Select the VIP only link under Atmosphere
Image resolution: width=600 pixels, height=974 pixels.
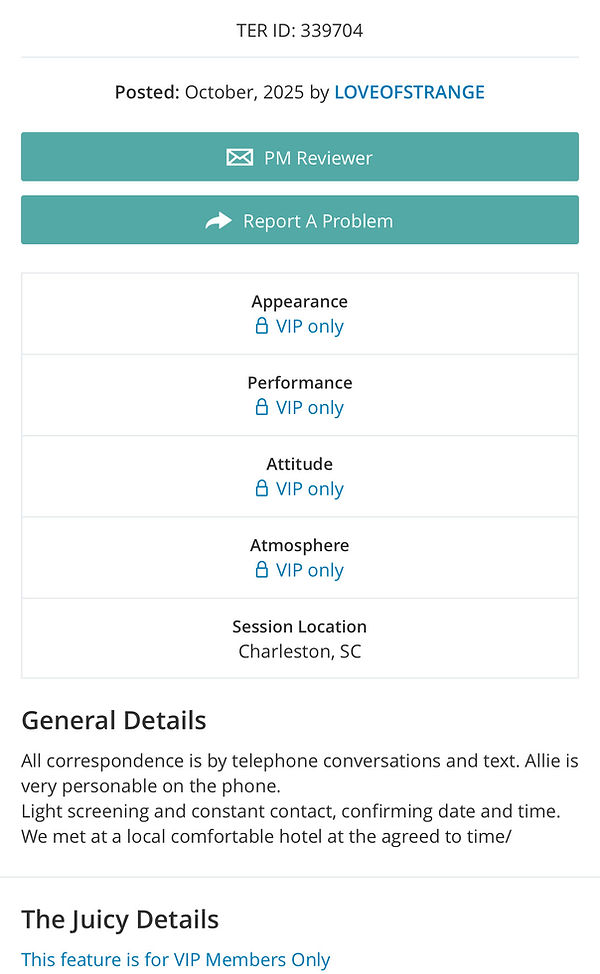(309, 569)
